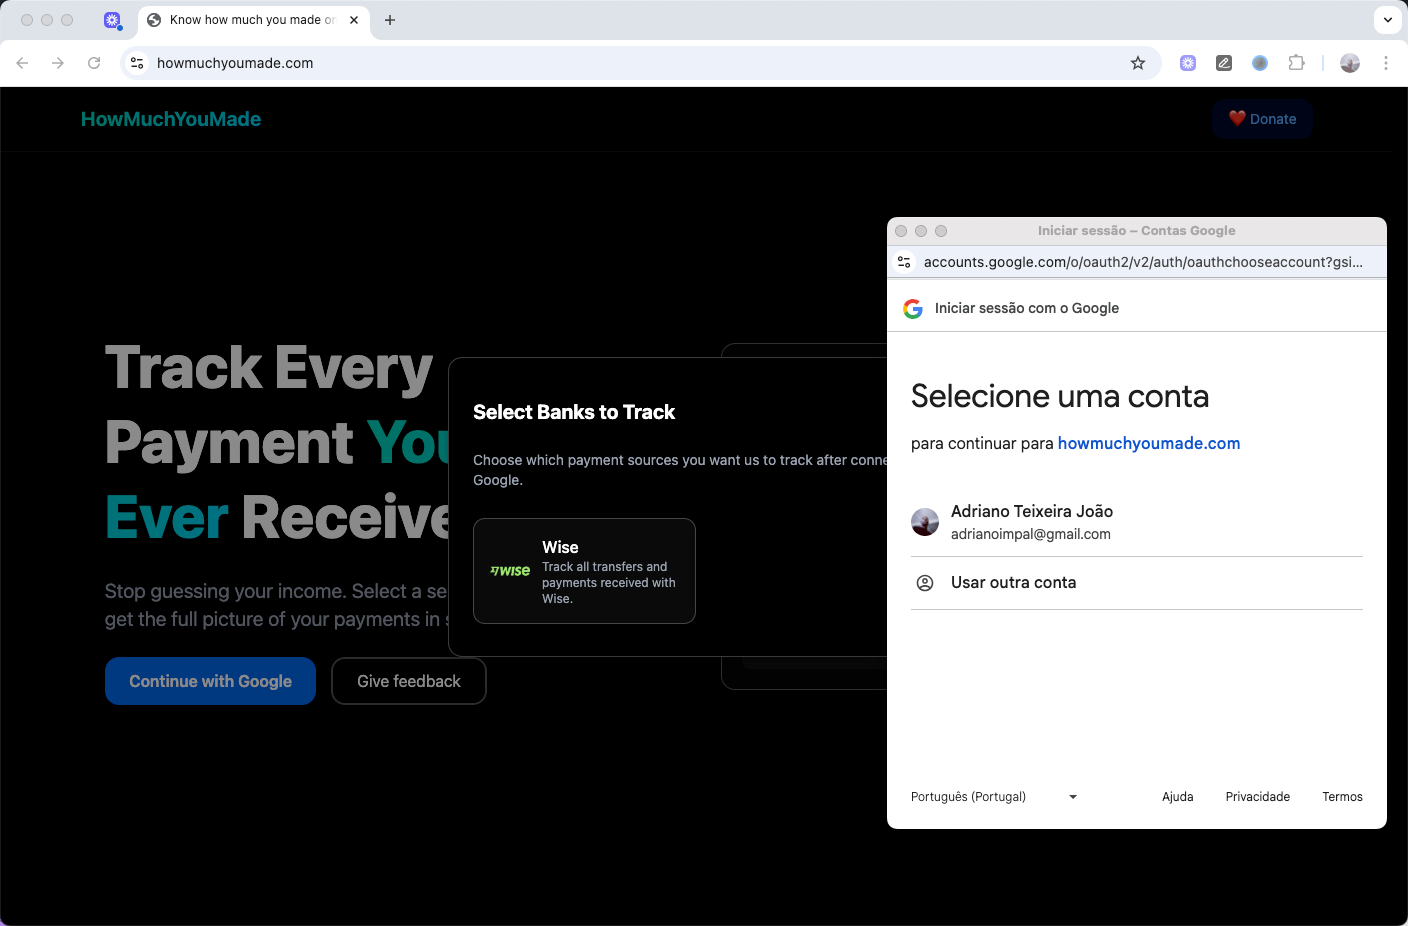
Task: Reload the howmuchyoumade.com page
Action: 94,63
